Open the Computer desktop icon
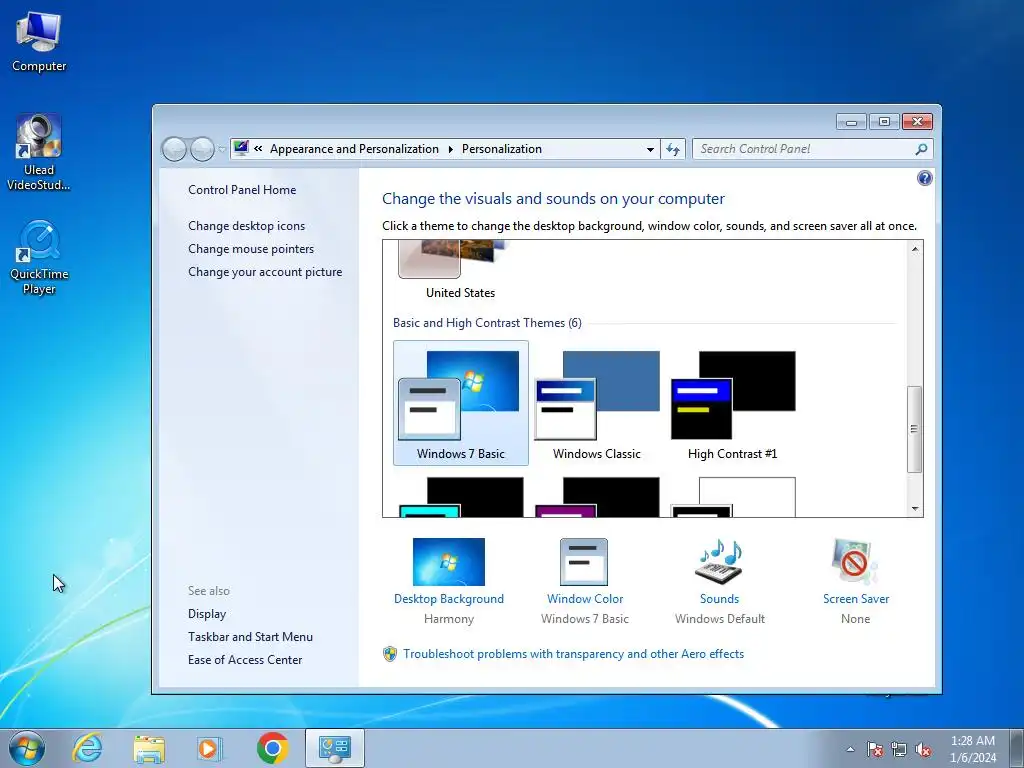The width and height of the screenshot is (1024, 768). (39, 41)
